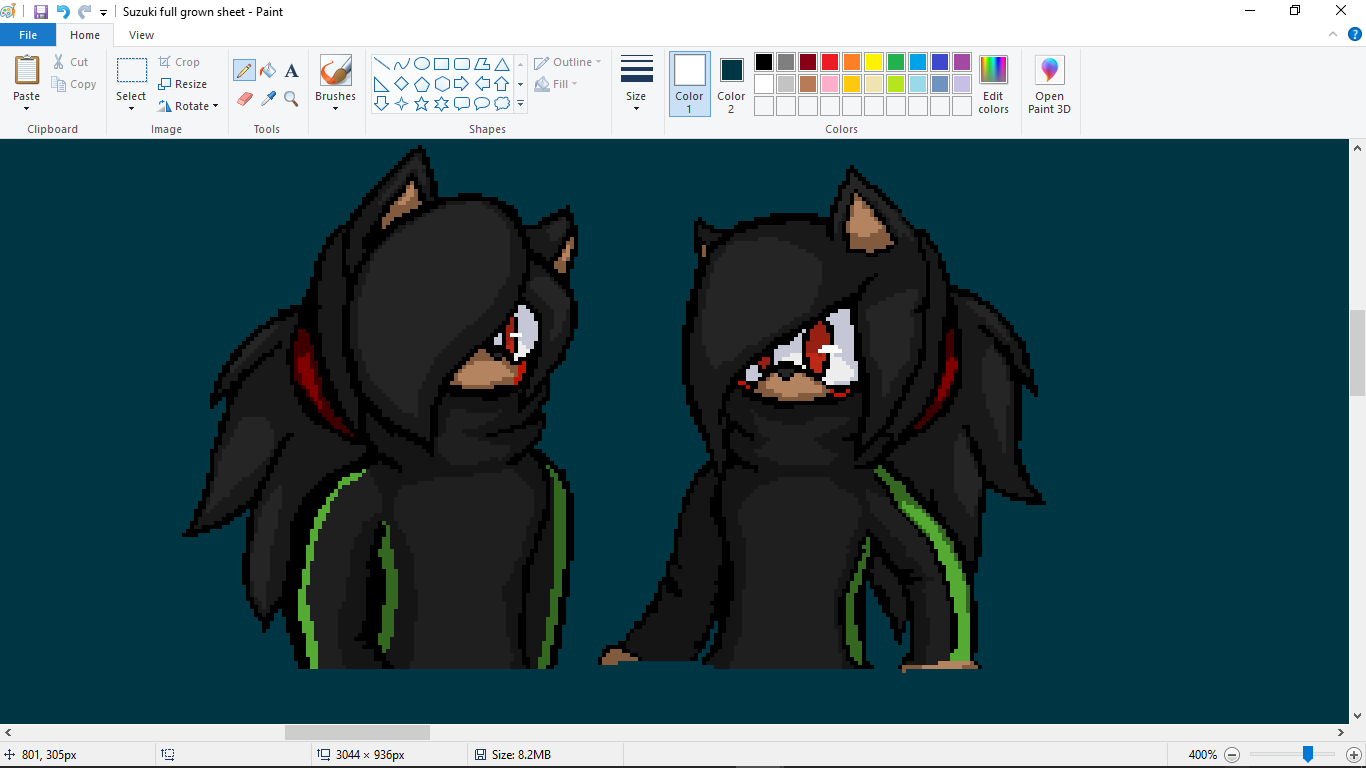1366x768 pixels.
Task: Pick the yellow color swatch
Action: 874,62
